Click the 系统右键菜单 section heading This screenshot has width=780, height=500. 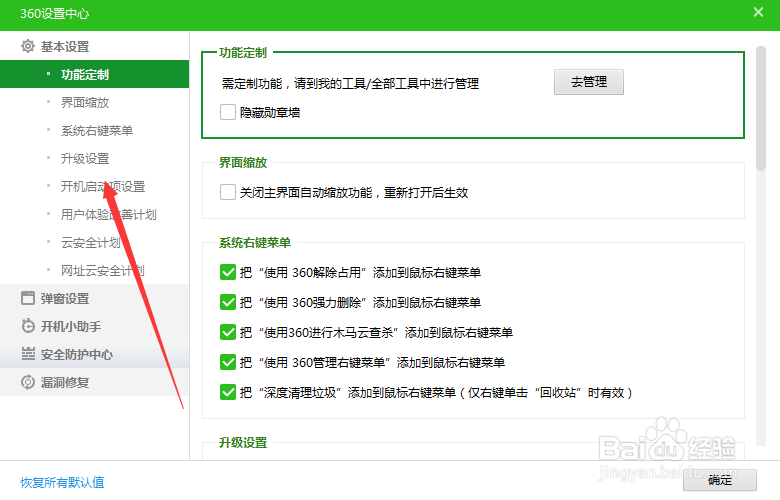(255, 242)
